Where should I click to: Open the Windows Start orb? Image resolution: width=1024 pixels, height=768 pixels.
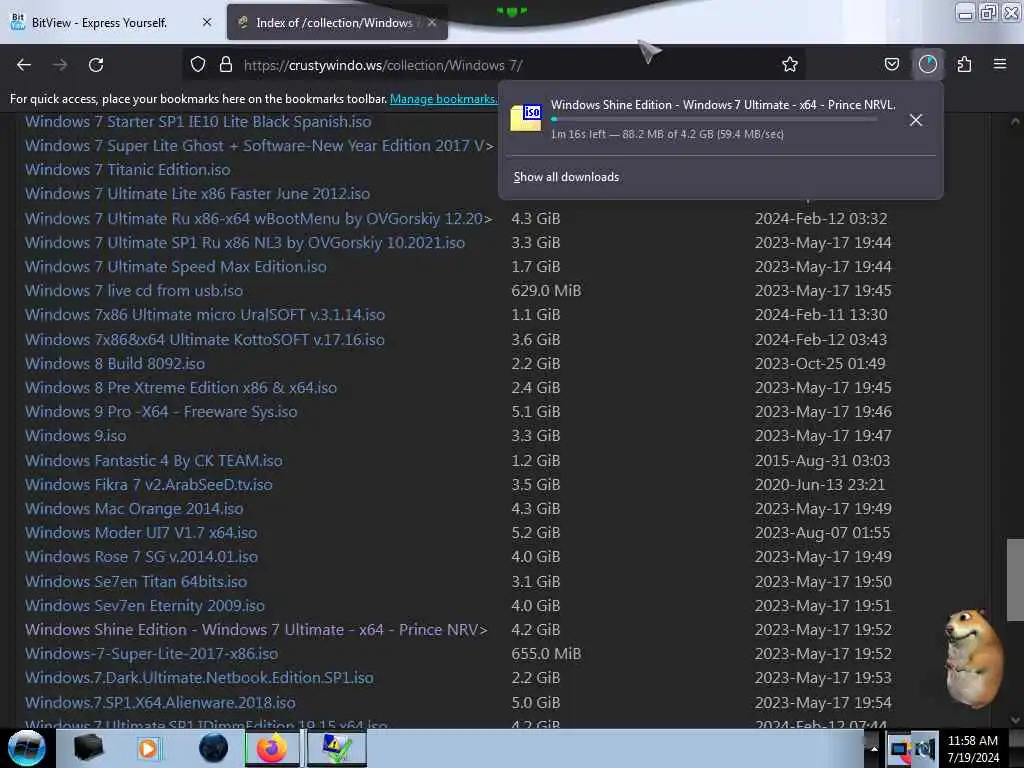tap(26, 748)
